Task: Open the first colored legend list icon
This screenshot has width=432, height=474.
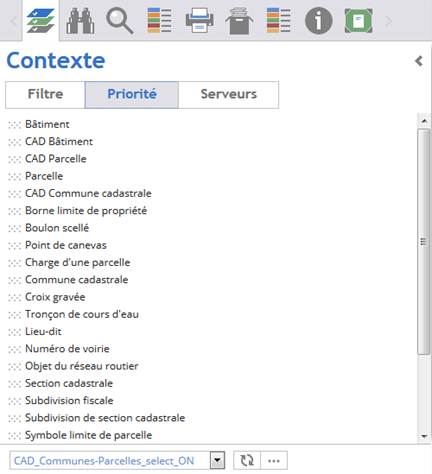Action: [x=160, y=21]
